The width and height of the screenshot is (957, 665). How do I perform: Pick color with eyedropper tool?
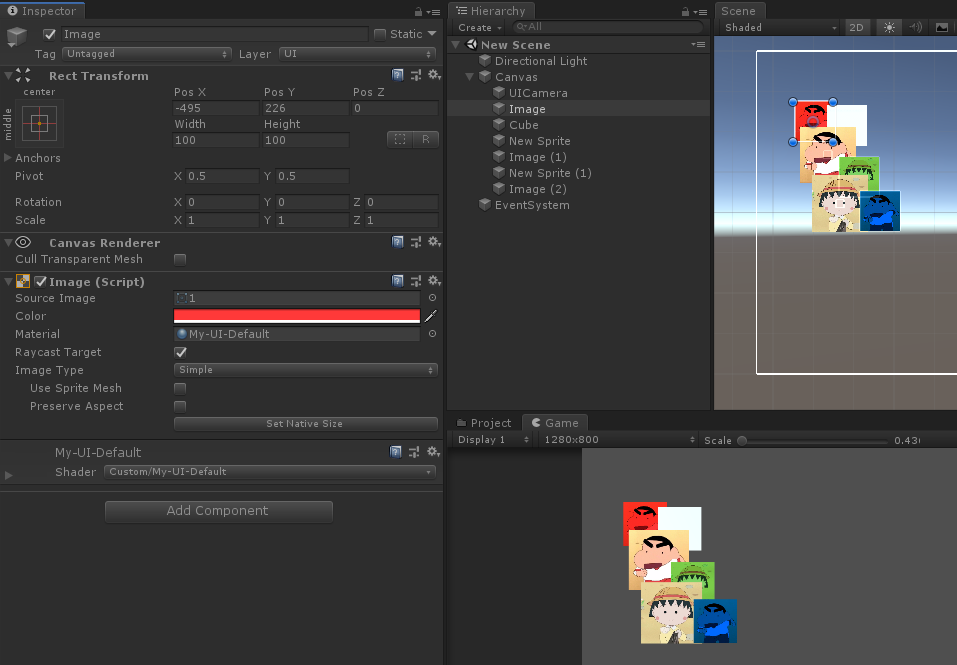431,316
